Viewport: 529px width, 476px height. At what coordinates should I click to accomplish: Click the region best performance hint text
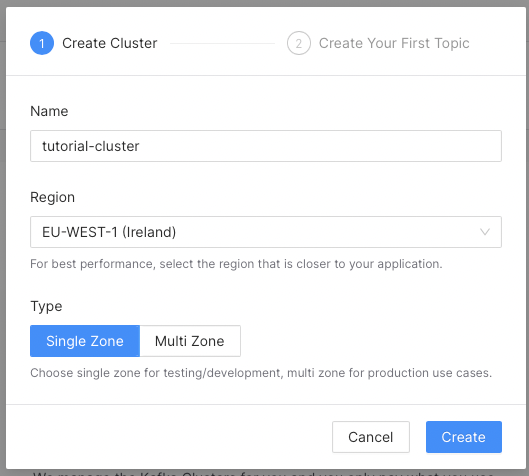pos(236,264)
